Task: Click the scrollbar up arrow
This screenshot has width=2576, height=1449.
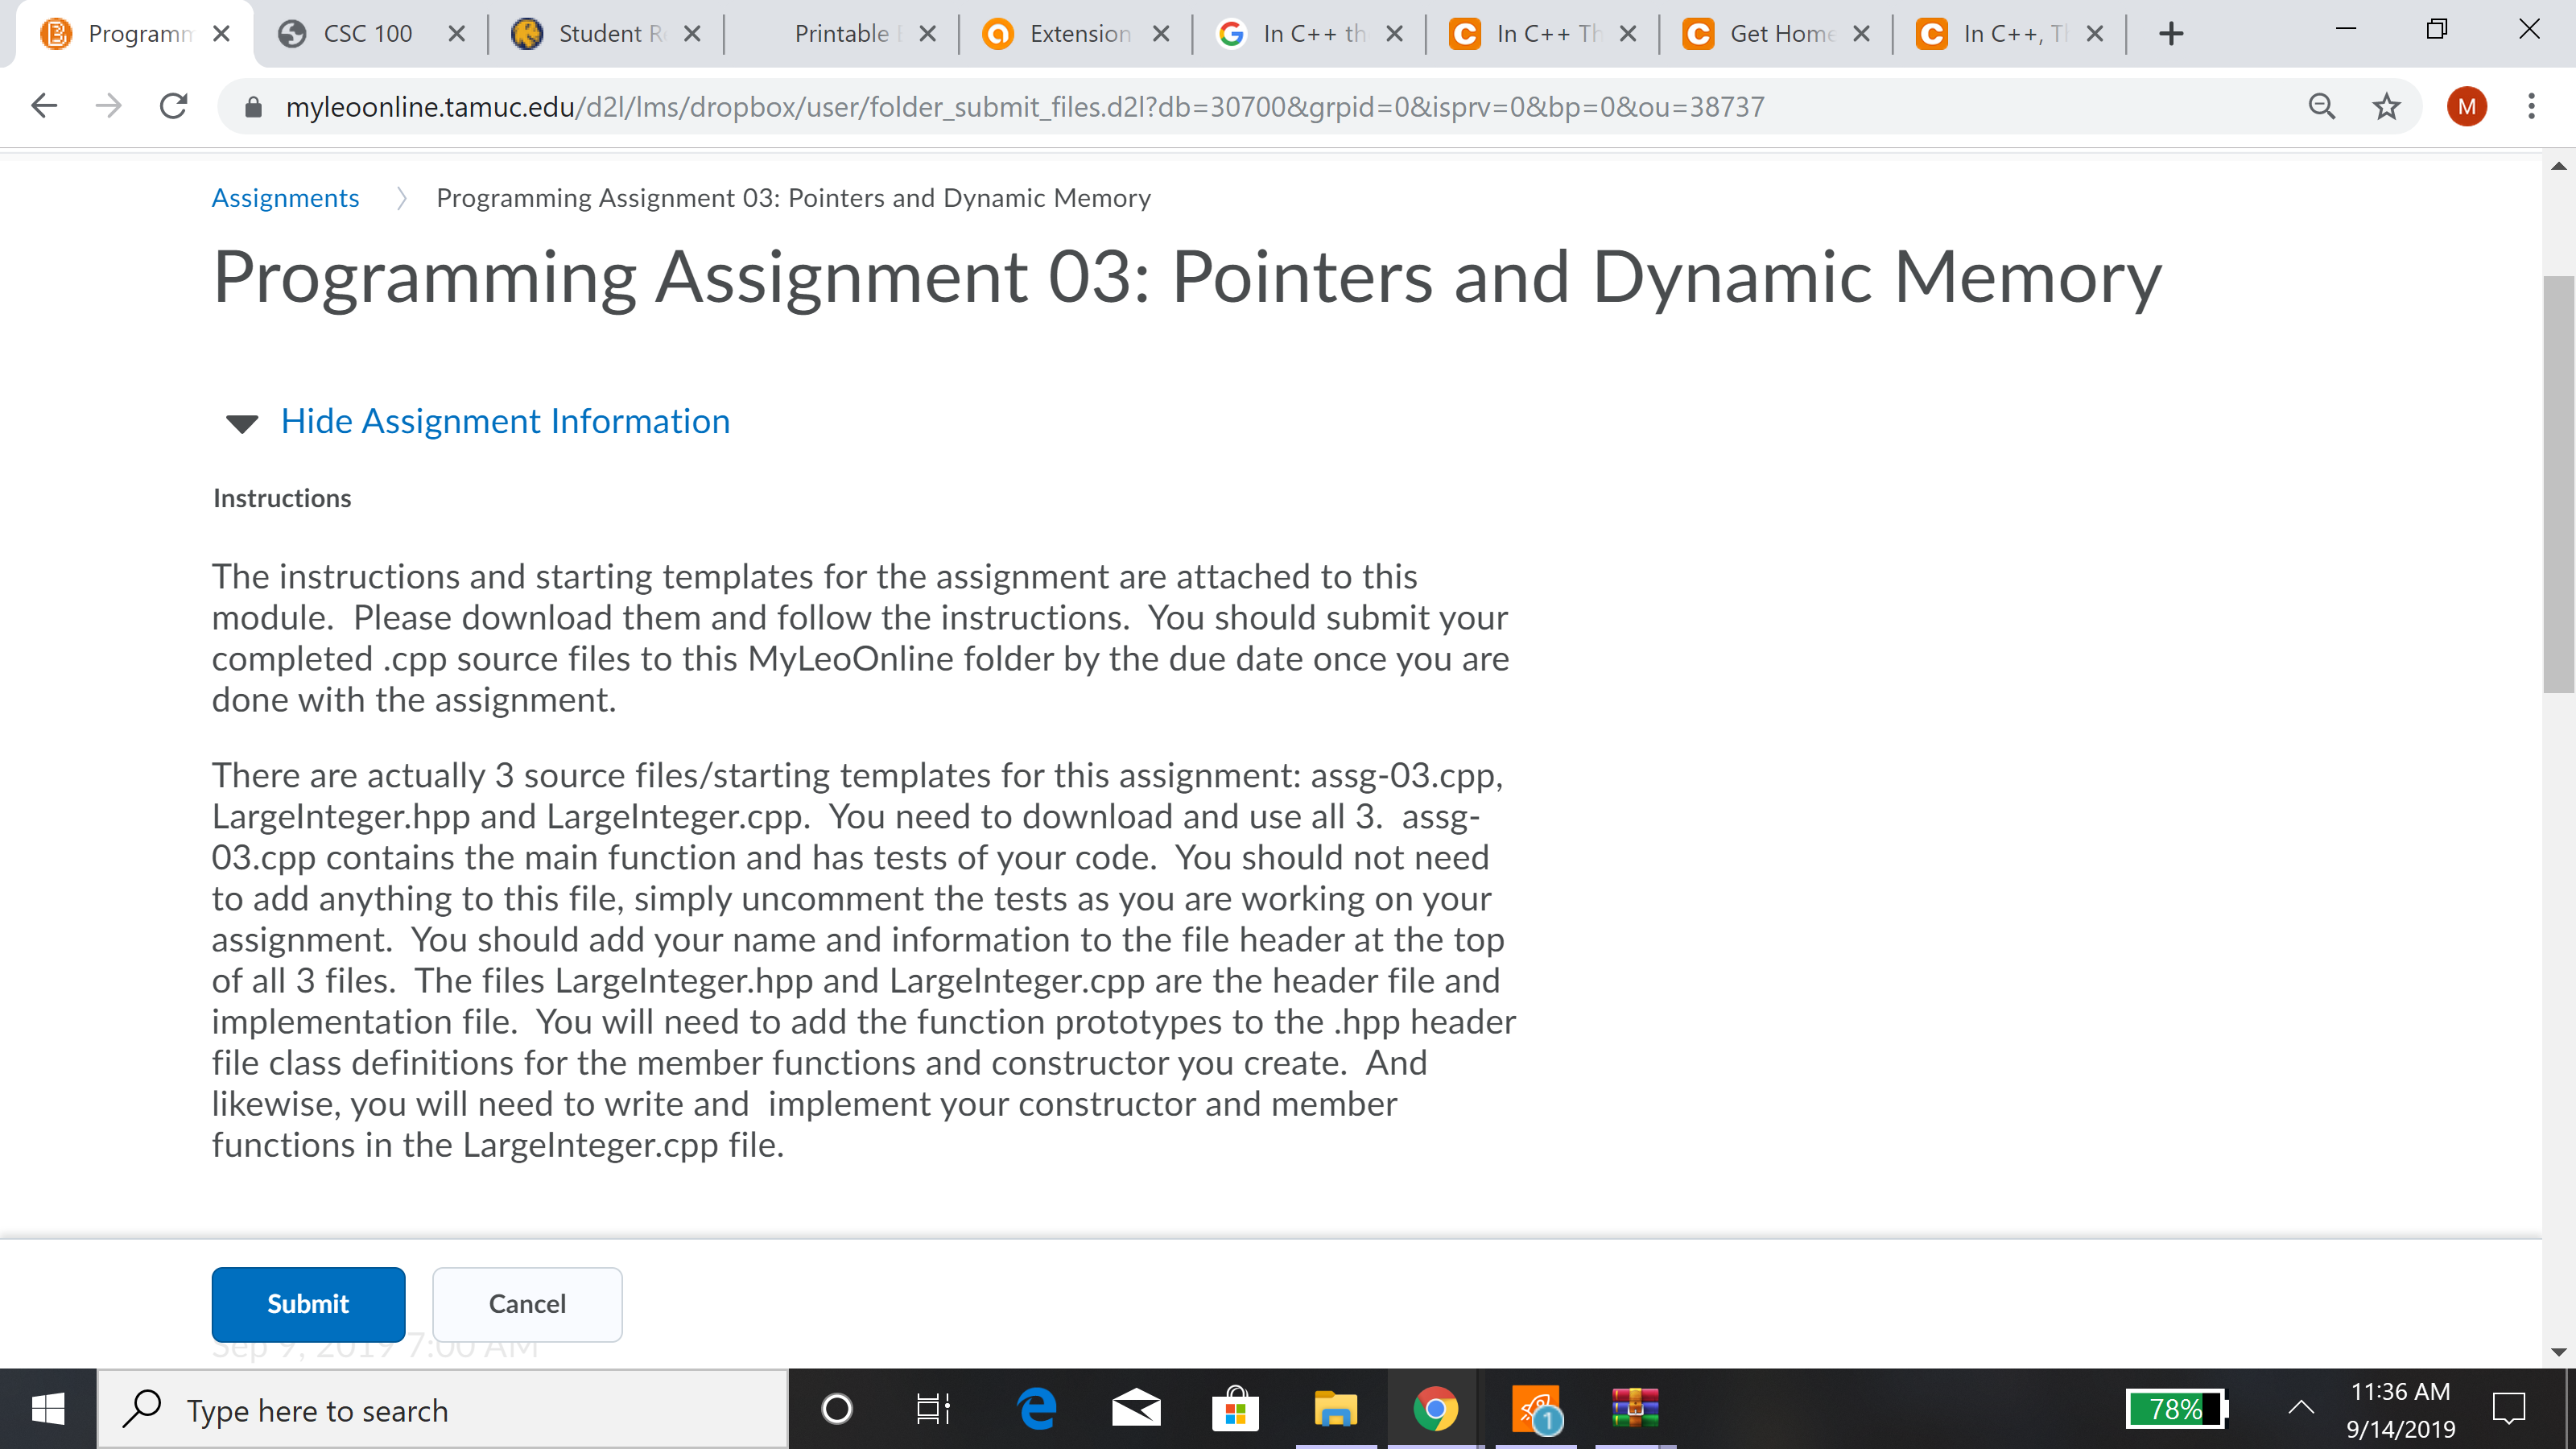Action: point(2558,166)
